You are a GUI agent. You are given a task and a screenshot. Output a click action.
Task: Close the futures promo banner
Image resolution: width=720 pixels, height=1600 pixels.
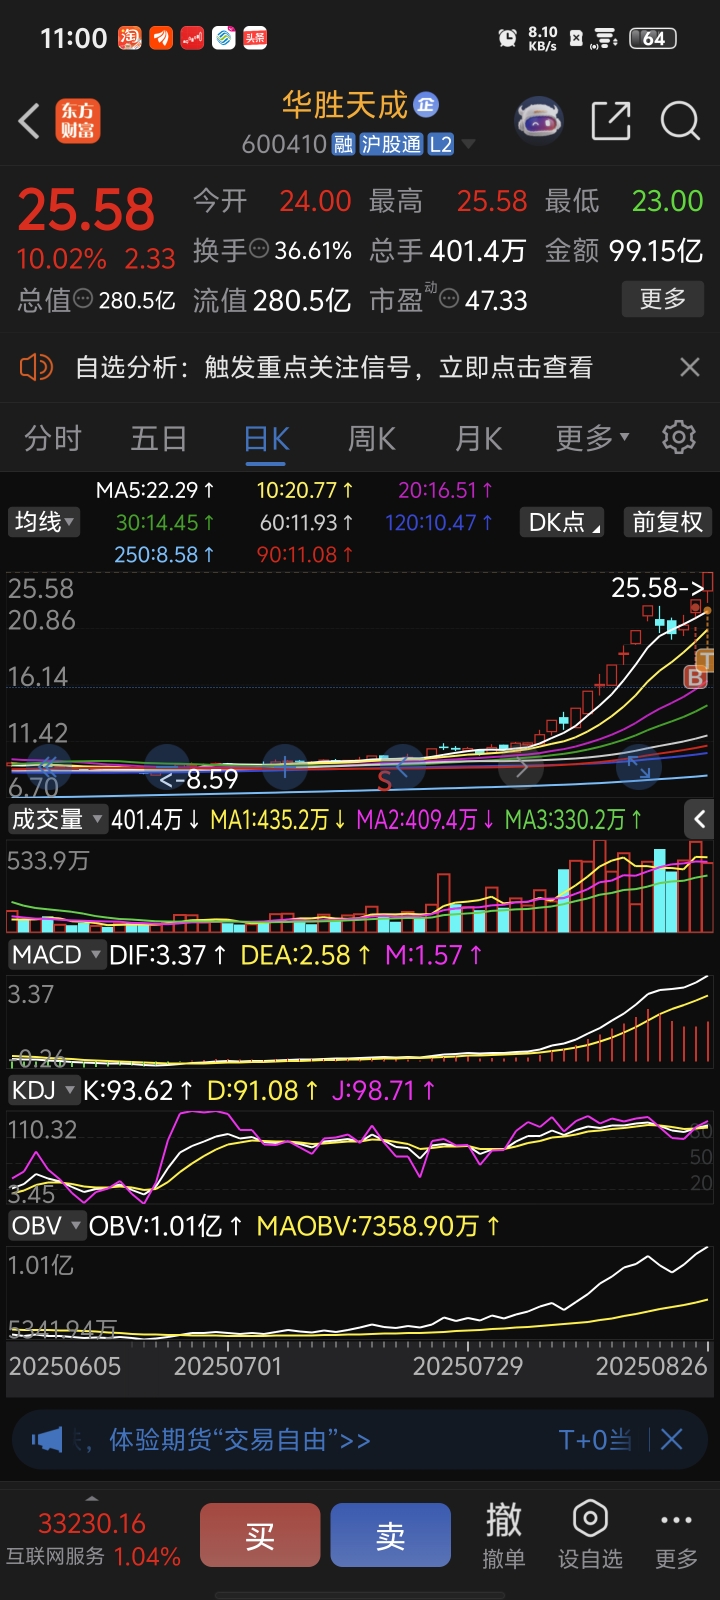coord(672,1439)
